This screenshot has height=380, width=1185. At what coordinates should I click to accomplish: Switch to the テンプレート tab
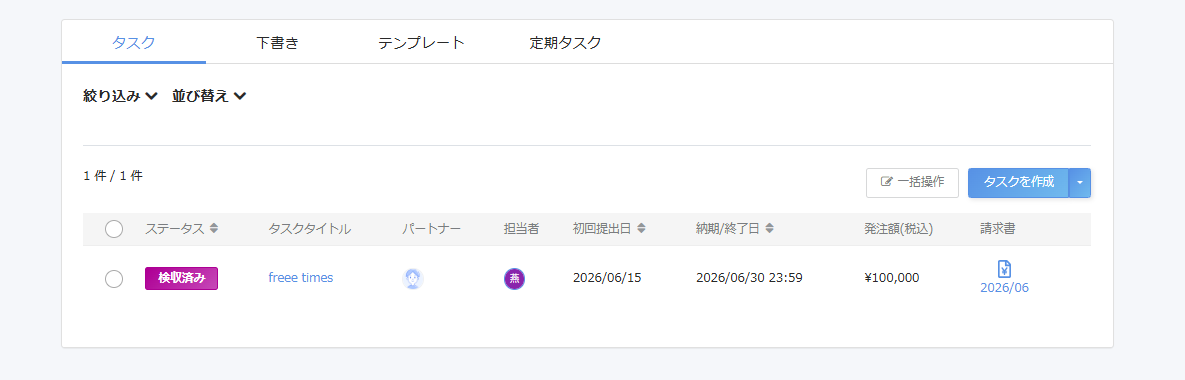click(x=421, y=42)
